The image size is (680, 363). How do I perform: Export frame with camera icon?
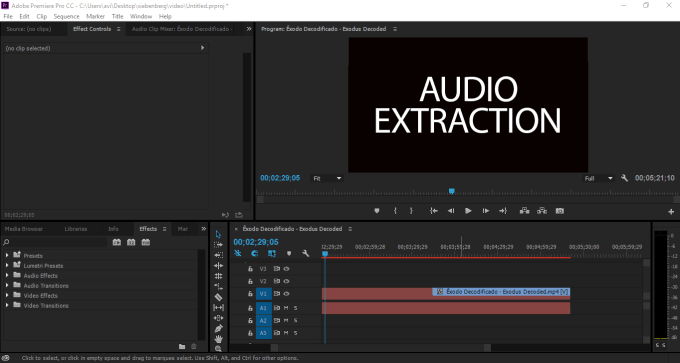560,211
